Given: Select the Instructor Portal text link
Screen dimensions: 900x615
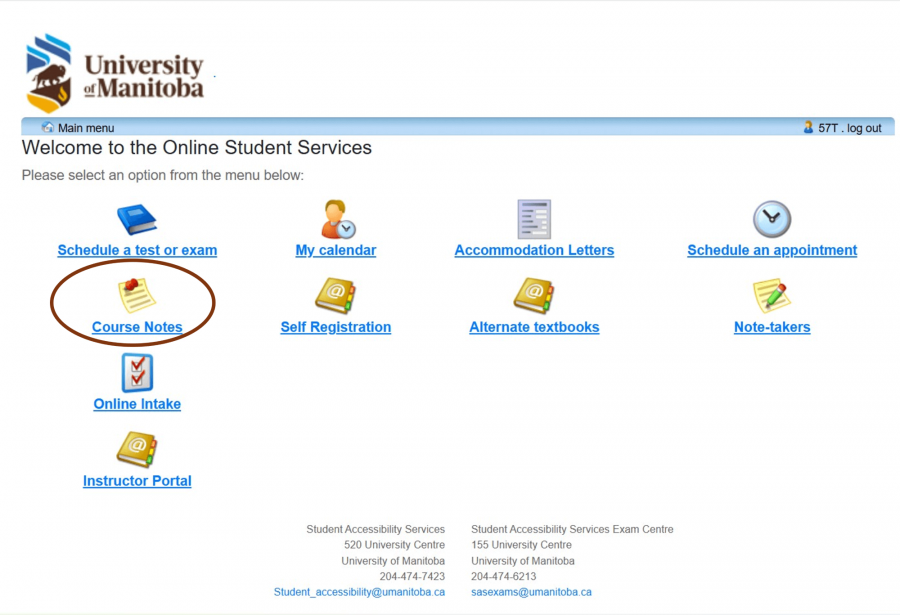Looking at the screenshot, I should coord(137,481).
